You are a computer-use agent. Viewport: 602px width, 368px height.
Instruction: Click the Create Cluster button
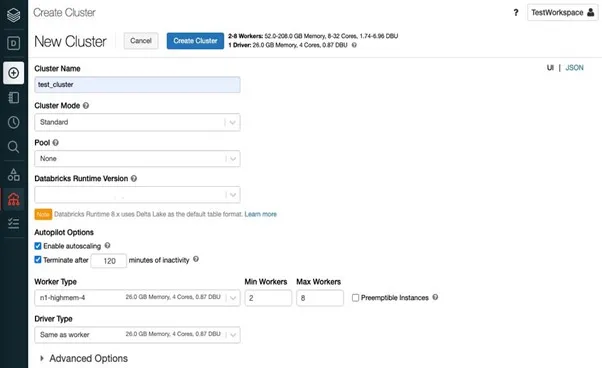195,41
